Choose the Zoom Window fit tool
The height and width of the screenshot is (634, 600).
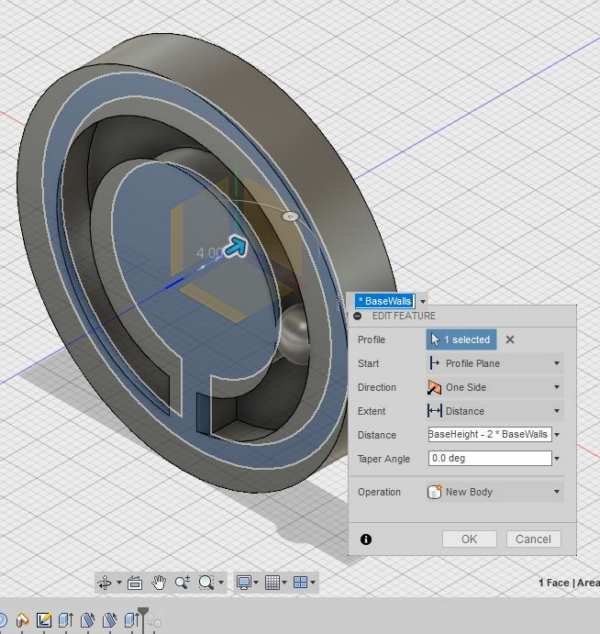pos(207,583)
